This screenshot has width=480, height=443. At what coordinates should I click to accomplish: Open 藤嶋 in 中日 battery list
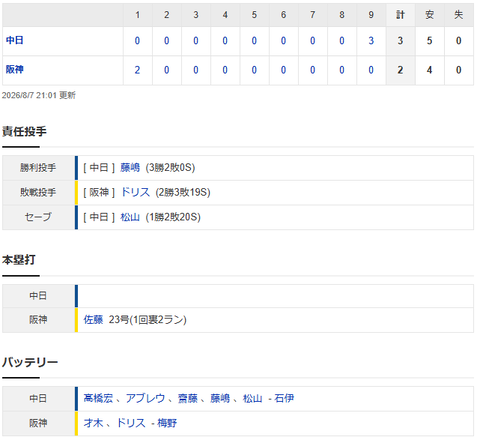click(x=220, y=398)
